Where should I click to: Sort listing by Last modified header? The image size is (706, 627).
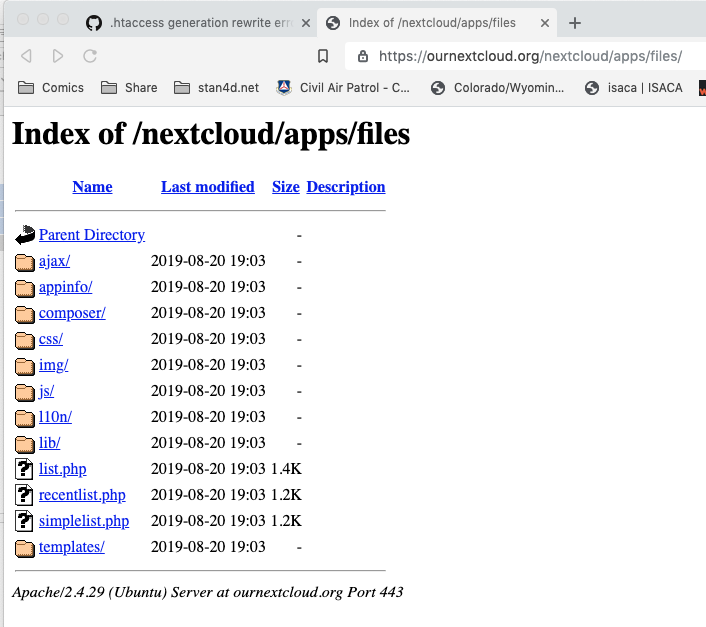(x=208, y=187)
